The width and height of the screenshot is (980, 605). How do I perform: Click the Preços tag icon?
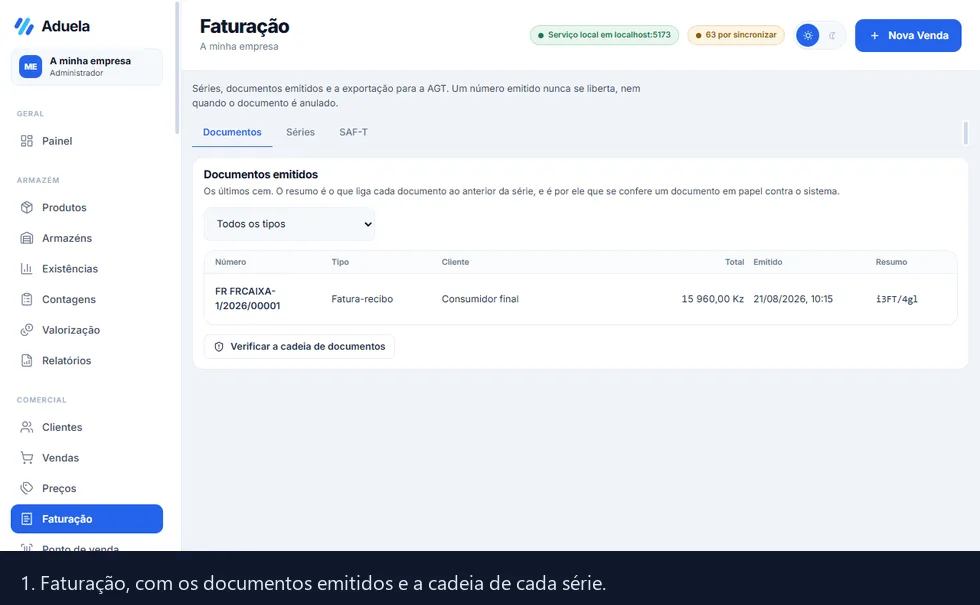click(x=26, y=489)
